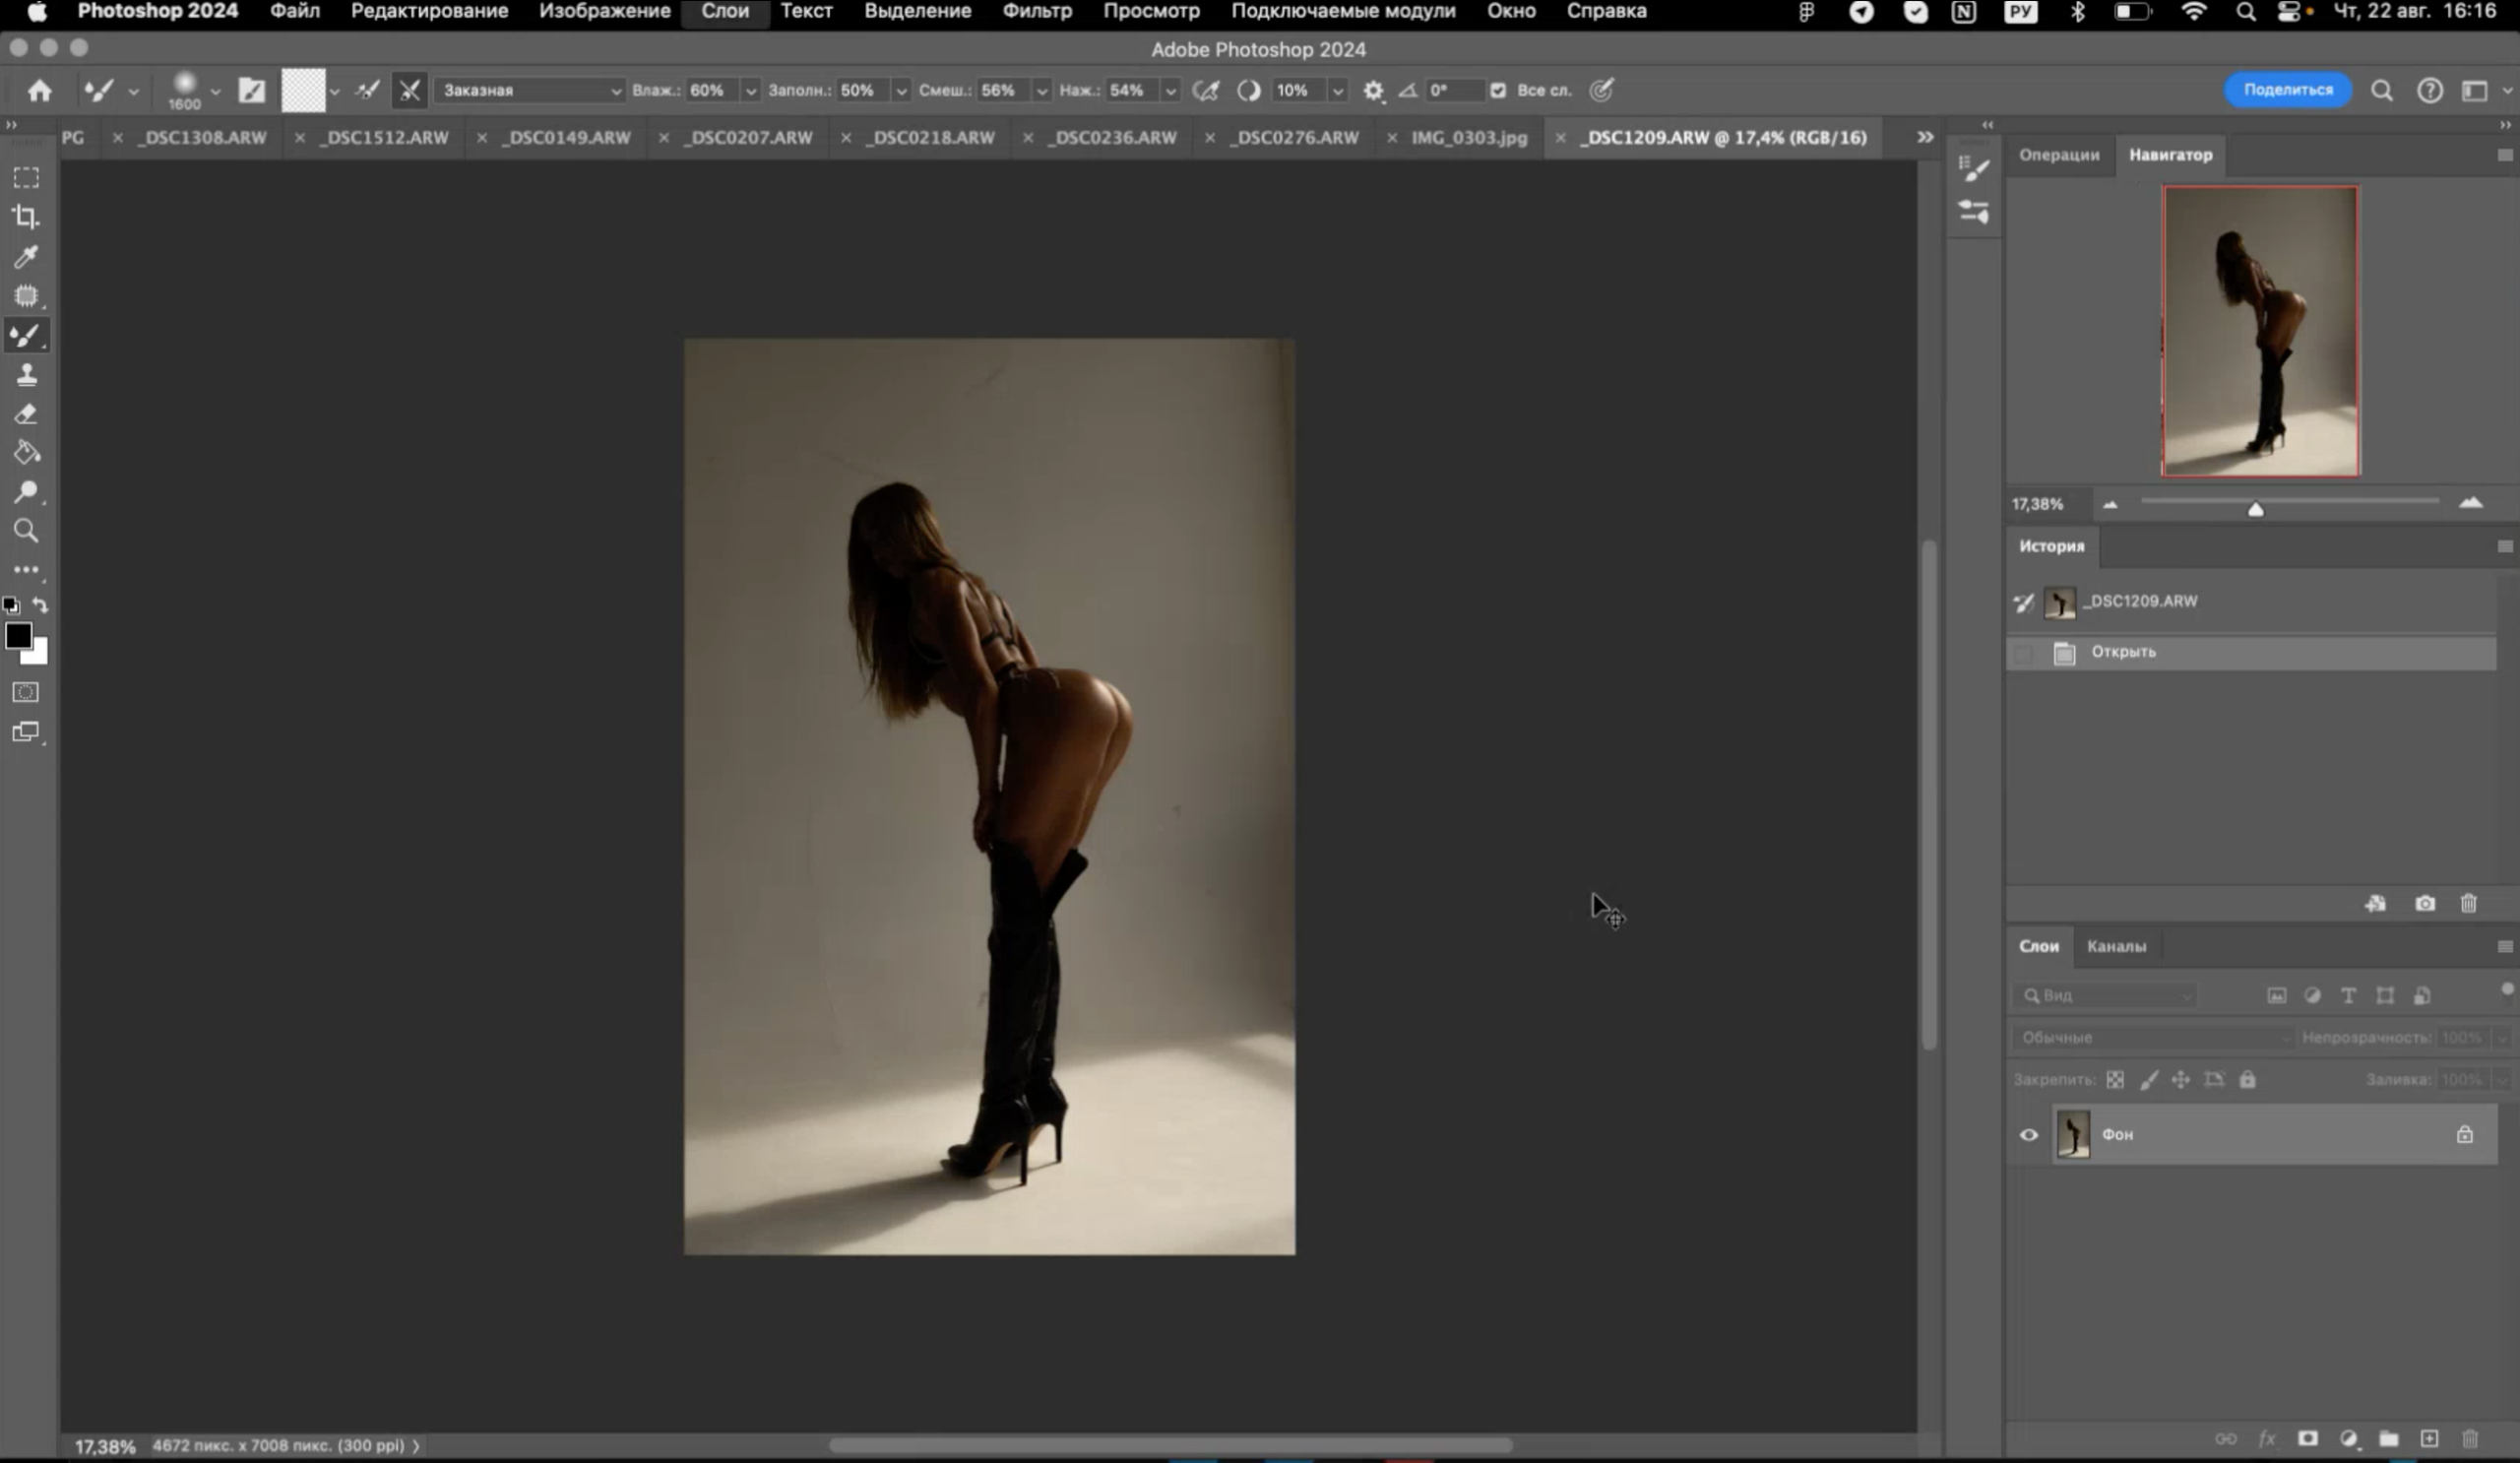Toggle Quick Mask mode

tap(26, 692)
